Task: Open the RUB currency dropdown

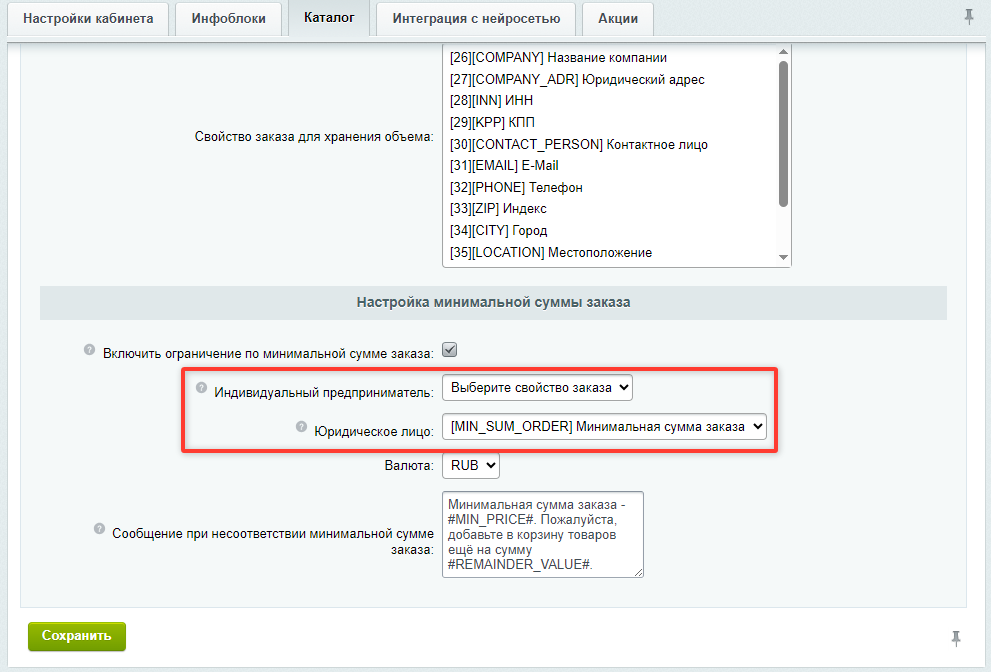Action: [x=471, y=465]
